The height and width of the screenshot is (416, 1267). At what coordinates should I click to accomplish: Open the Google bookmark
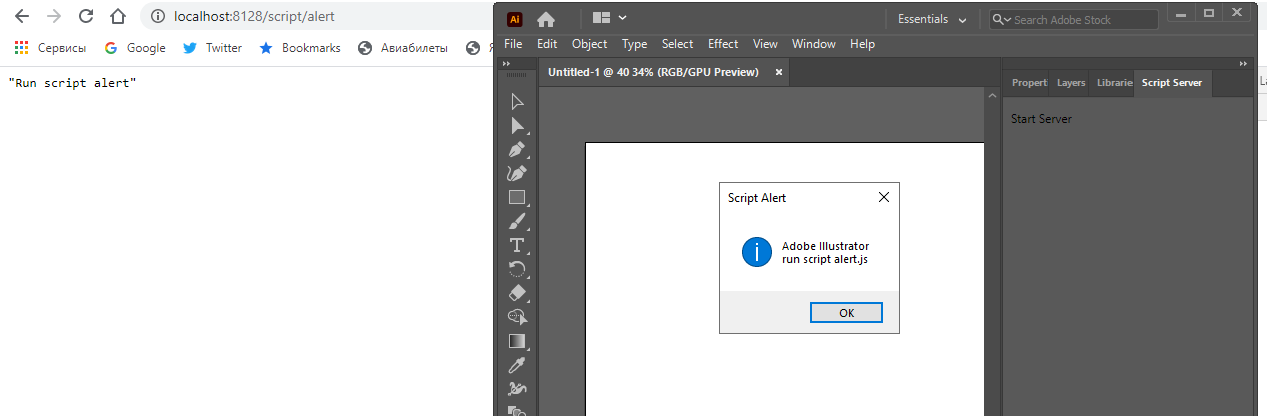click(135, 47)
